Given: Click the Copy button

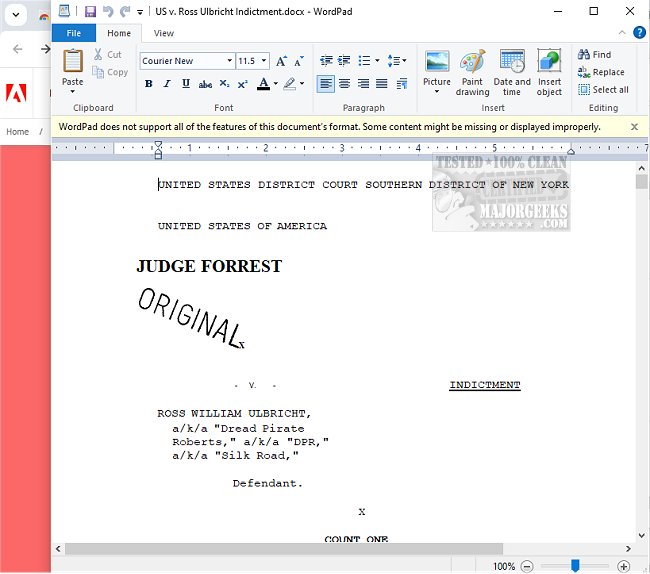Looking at the screenshot, I should point(110,72).
